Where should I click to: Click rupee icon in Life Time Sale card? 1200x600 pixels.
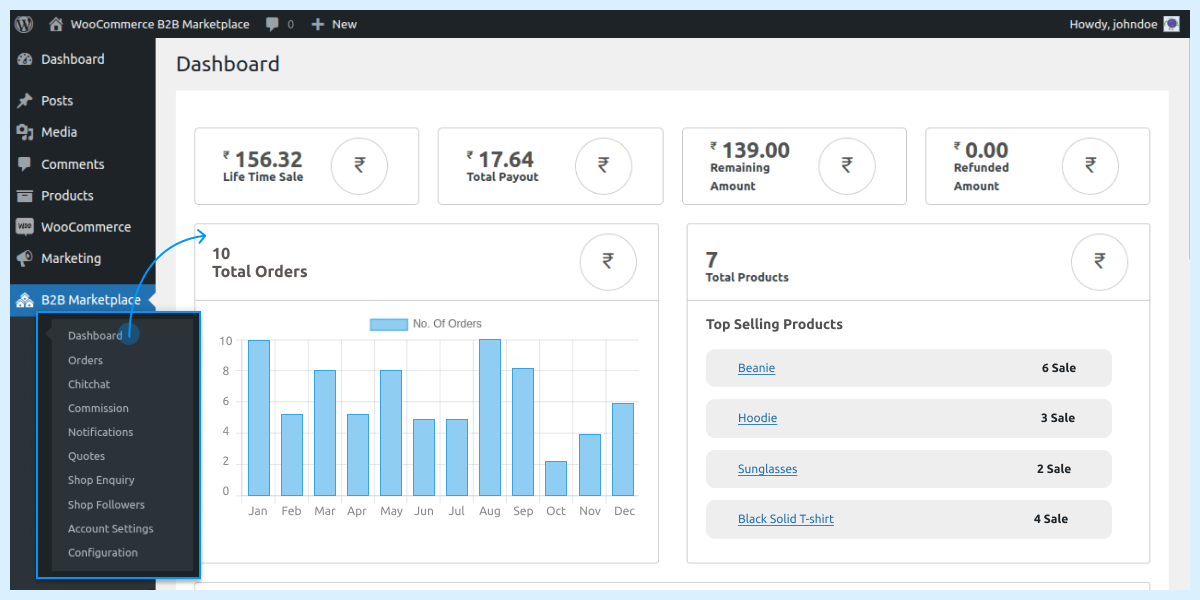coord(360,166)
